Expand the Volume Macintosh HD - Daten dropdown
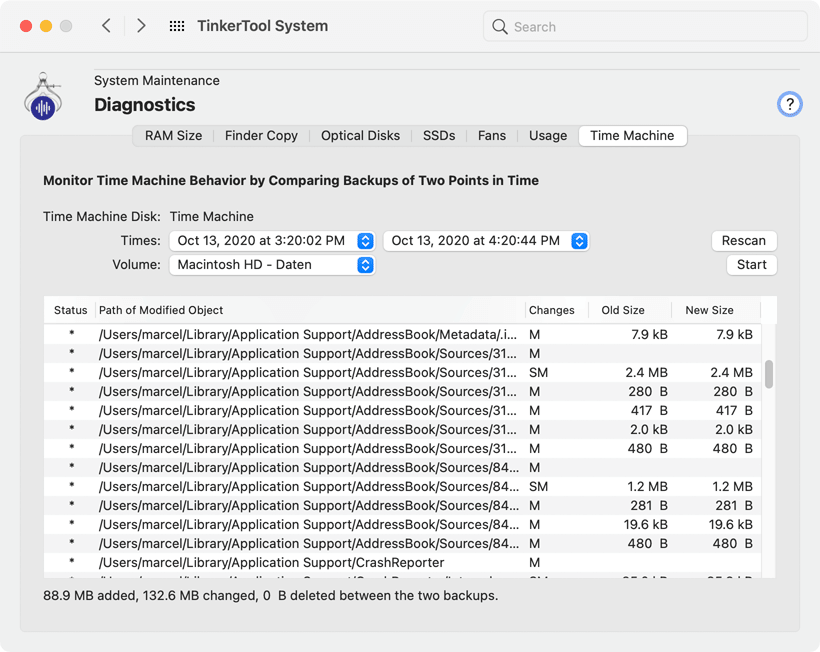820x652 pixels. click(271, 265)
